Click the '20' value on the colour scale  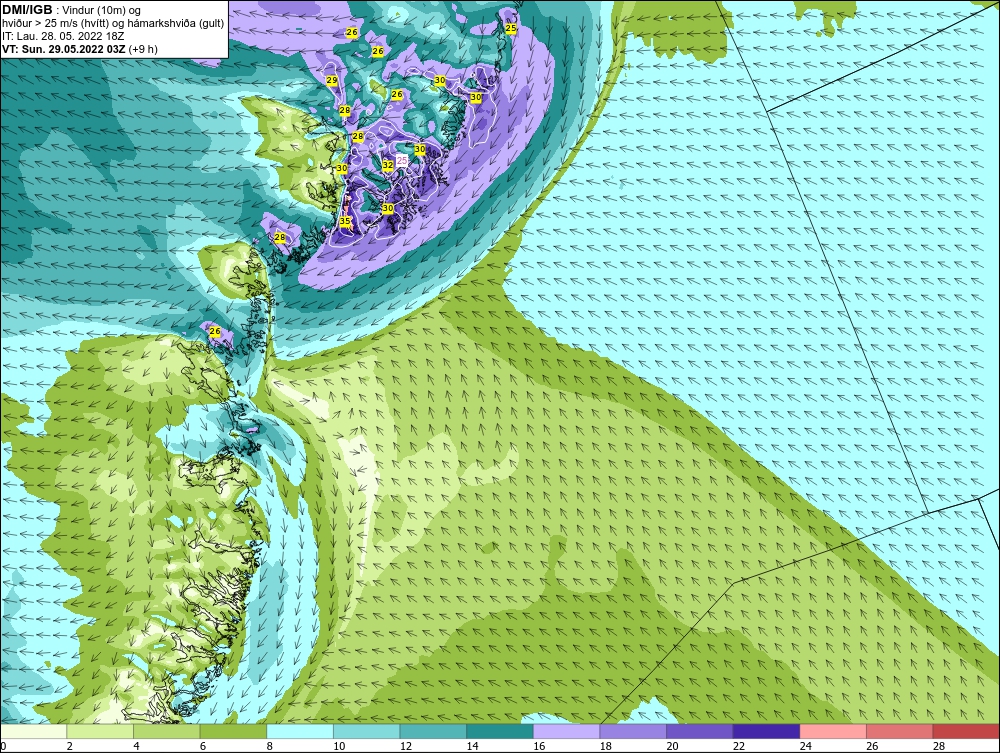(x=672, y=746)
